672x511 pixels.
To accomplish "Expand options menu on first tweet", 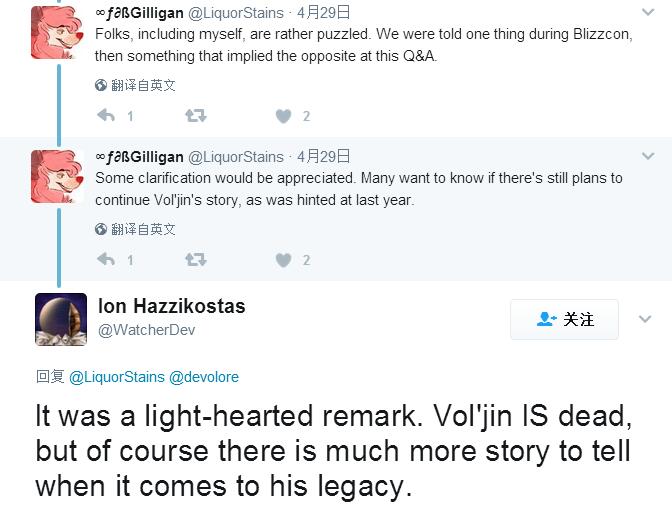I will point(647,13).
